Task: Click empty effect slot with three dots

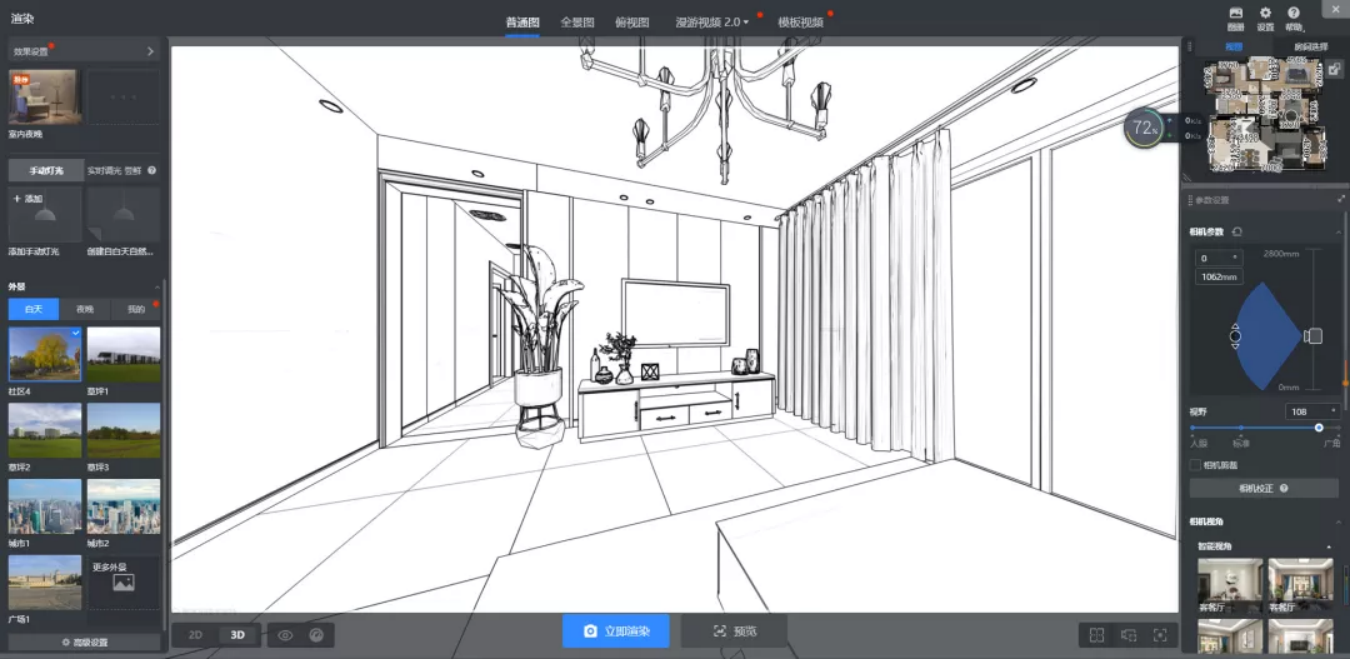Action: click(x=123, y=97)
